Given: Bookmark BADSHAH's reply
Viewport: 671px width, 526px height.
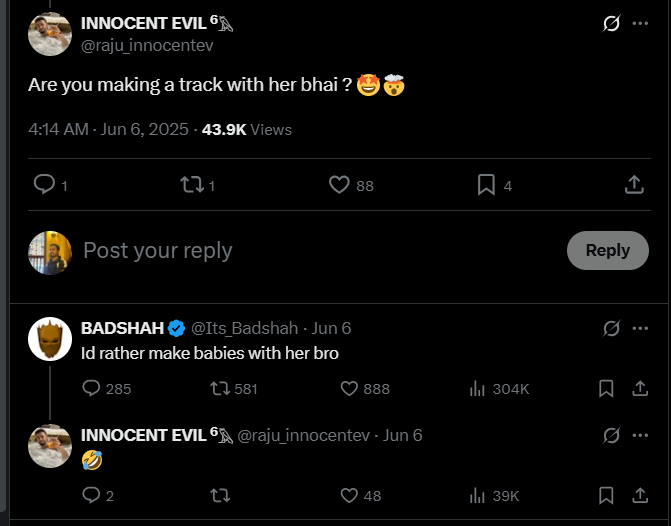Looking at the screenshot, I should click(606, 388).
